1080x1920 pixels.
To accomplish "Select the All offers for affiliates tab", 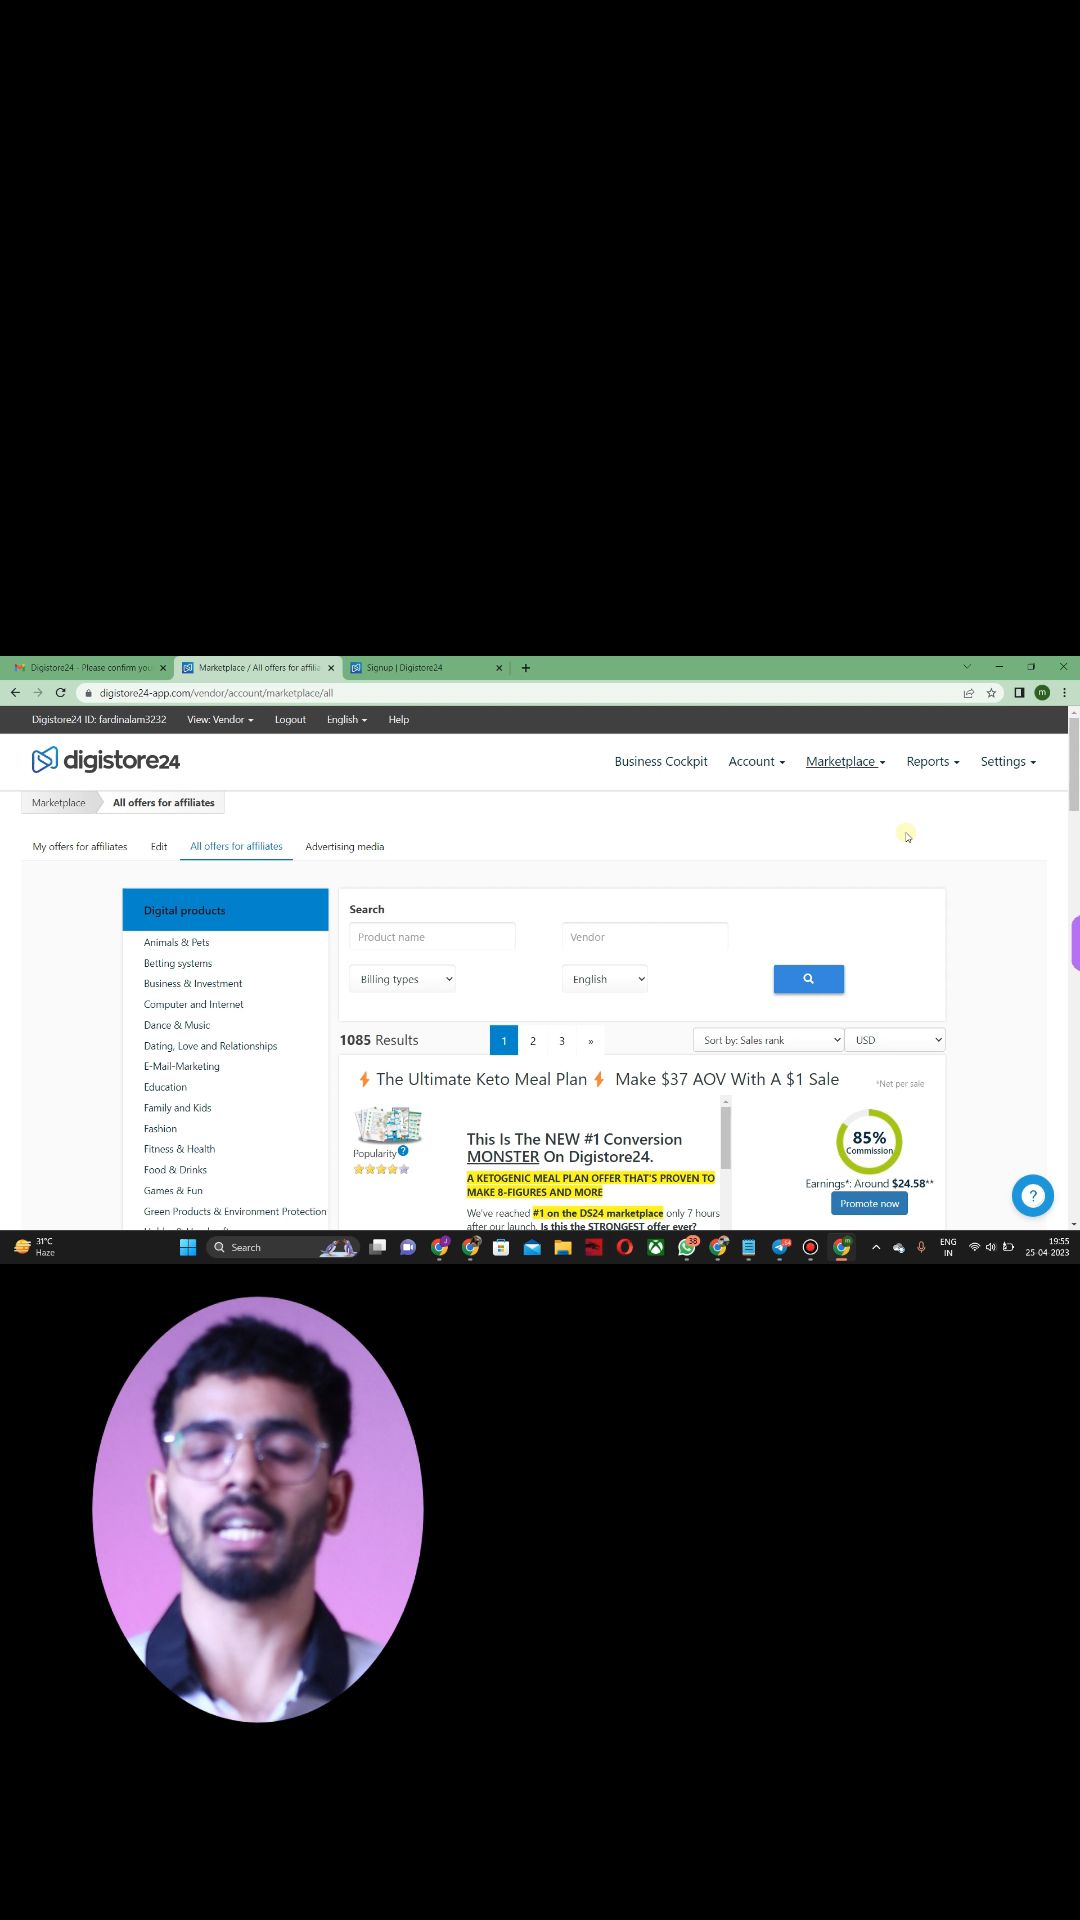I will pyautogui.click(x=236, y=846).
